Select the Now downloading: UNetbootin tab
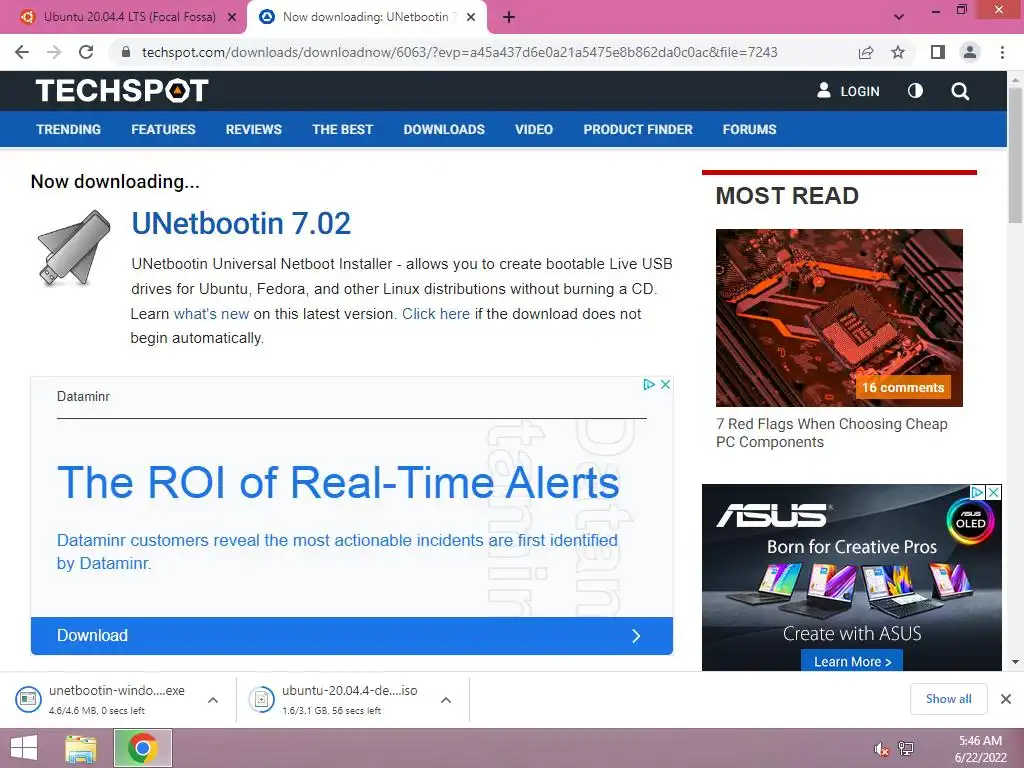1024x768 pixels. click(x=365, y=17)
